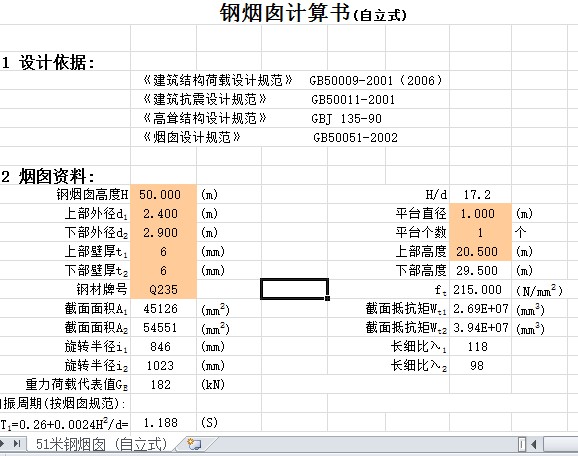578x456 pixels.
Task: Click the insert new worksheet icon
Action: coord(194,444)
